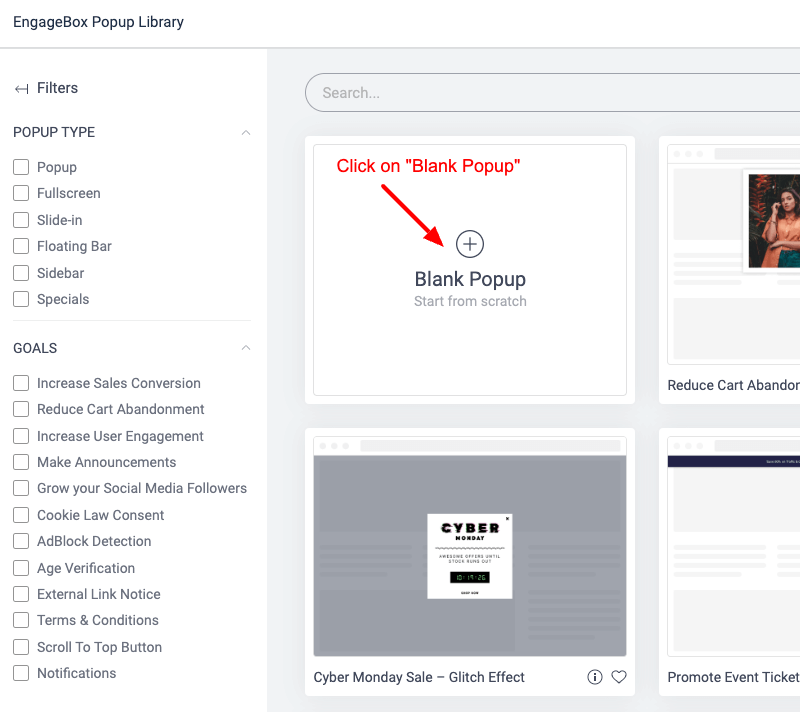This screenshot has width=800, height=712.
Task: Collapse the GOALS section chevron
Action: (246, 348)
